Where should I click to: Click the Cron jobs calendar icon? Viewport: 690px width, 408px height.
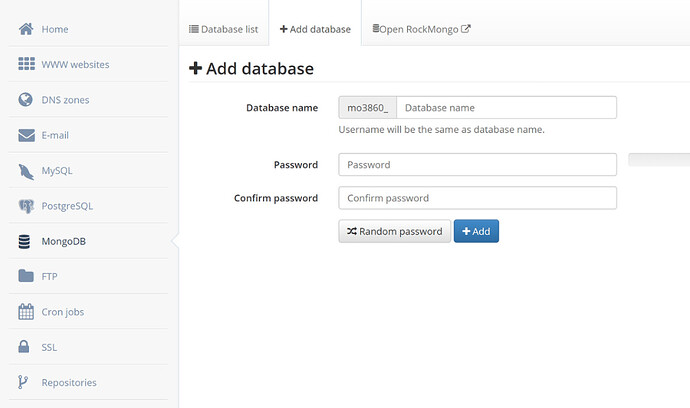point(26,312)
